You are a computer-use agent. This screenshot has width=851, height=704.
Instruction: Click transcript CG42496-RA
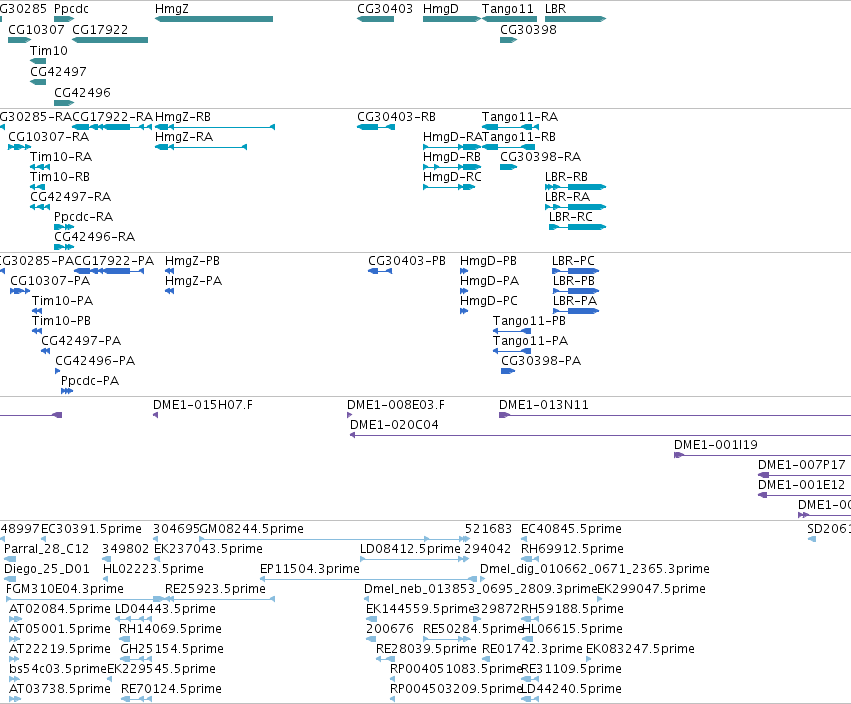(64, 247)
